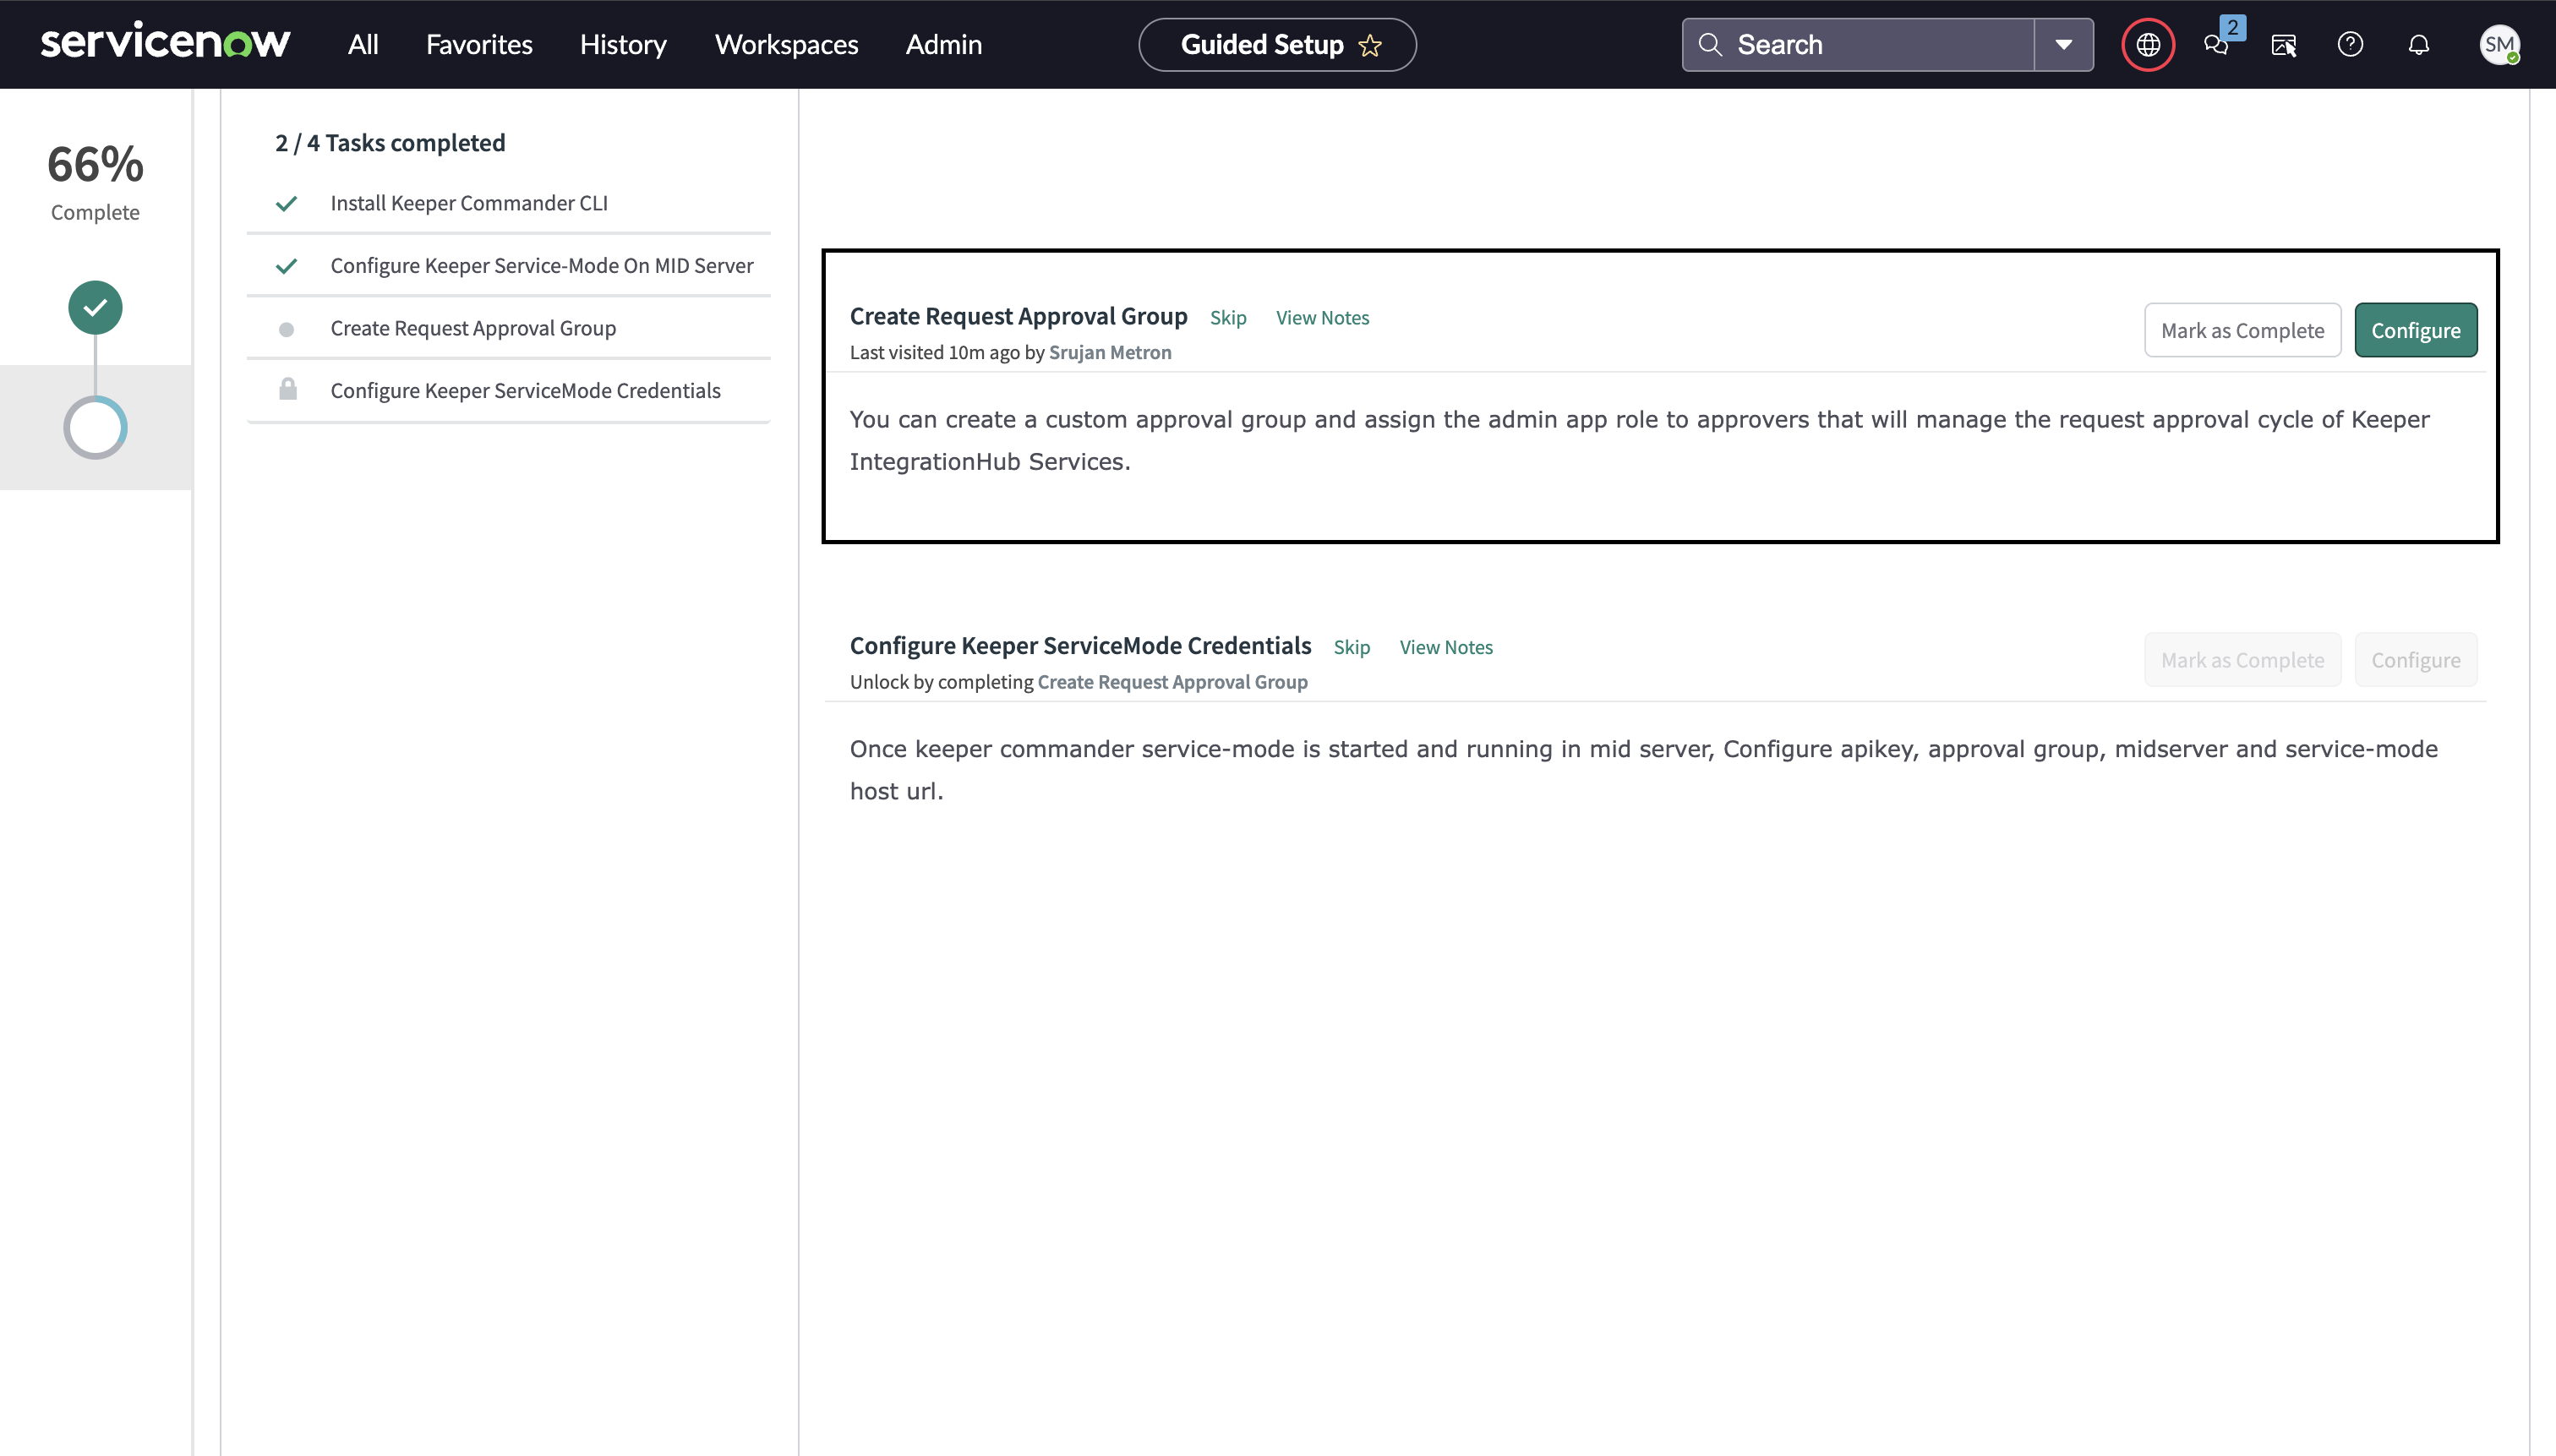This screenshot has height=1456, width=2556.
Task: Click the favorite star on Guided Setup
Action: 1370,45
